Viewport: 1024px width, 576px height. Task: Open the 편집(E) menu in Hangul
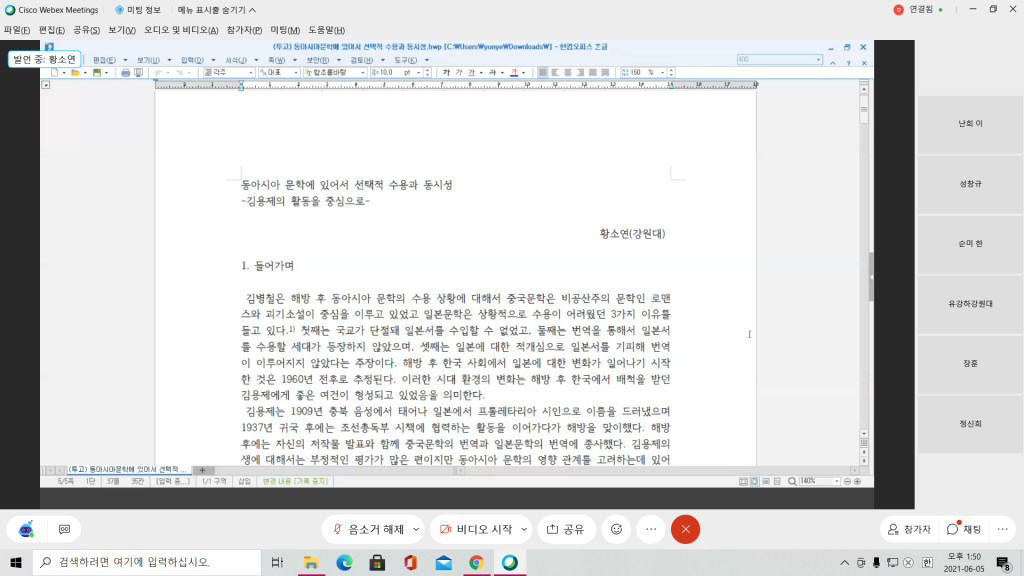104,60
